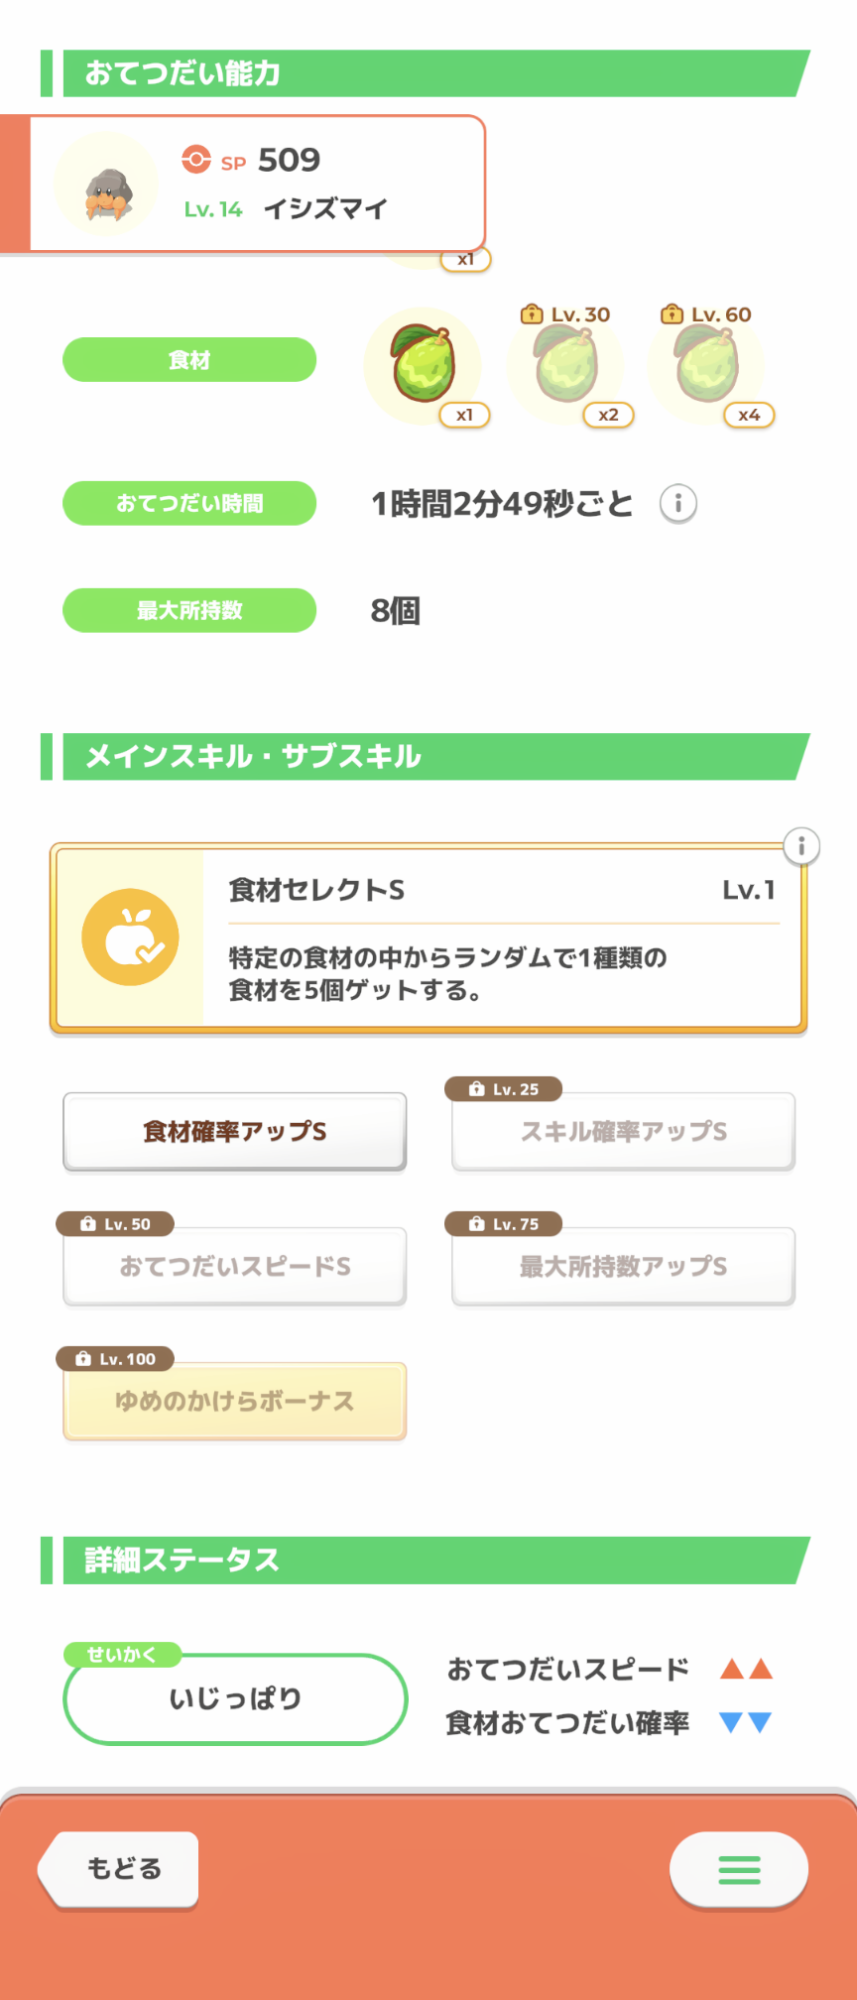857x2000 pixels.
Task: Tap the Lv. 30 locked ingredient icon
Action: pyautogui.click(x=566, y=364)
